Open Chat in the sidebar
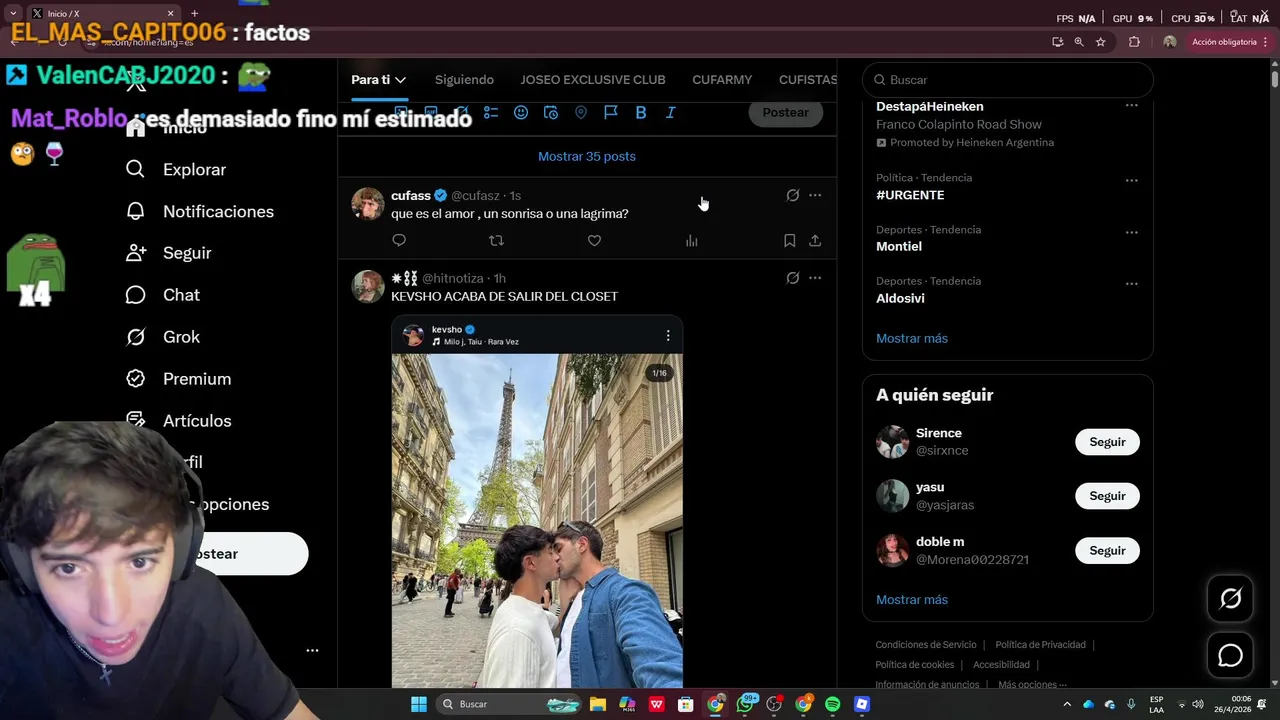This screenshot has height=720, width=1280. click(x=163, y=295)
